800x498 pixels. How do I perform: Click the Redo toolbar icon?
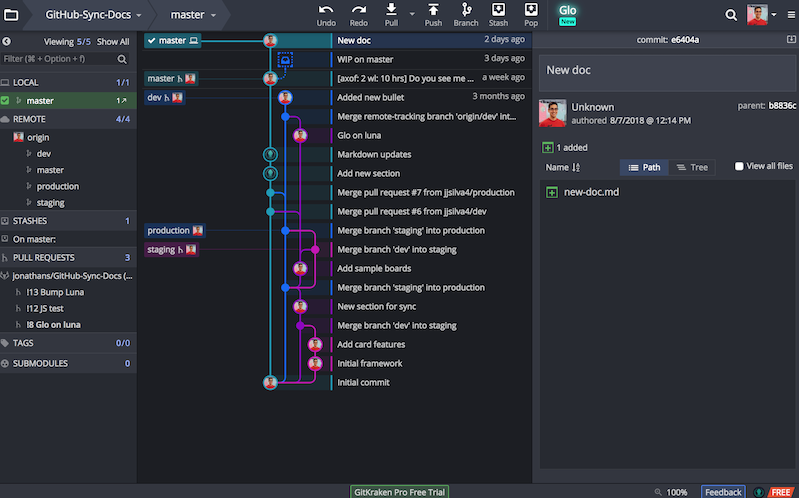coord(359,10)
